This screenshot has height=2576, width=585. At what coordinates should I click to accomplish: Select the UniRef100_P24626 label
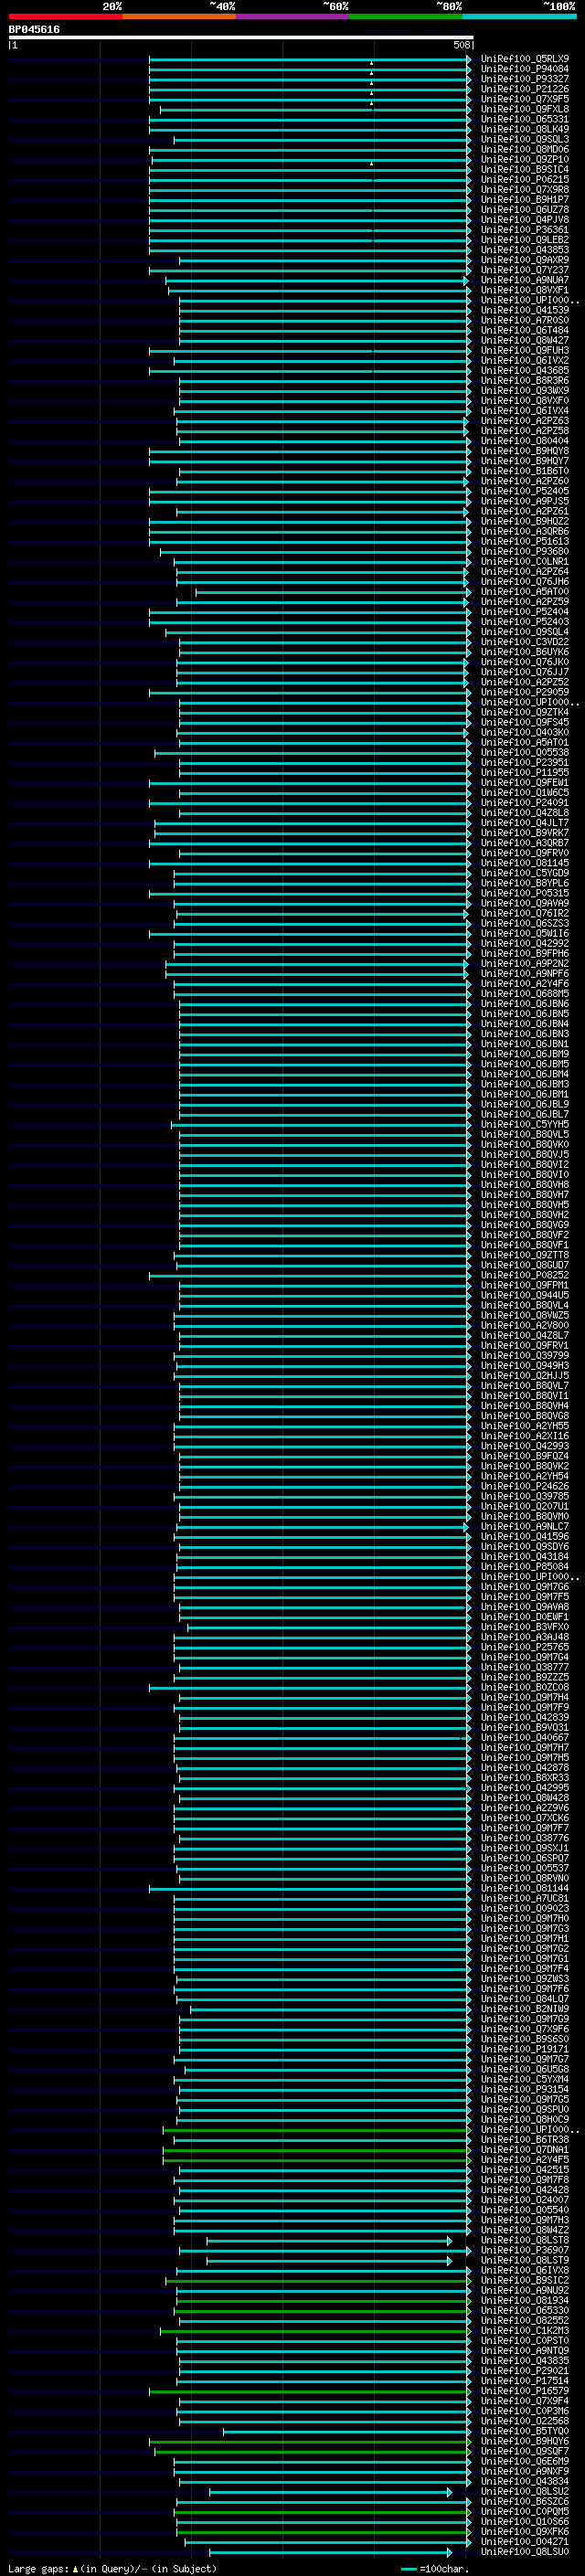point(525,1486)
